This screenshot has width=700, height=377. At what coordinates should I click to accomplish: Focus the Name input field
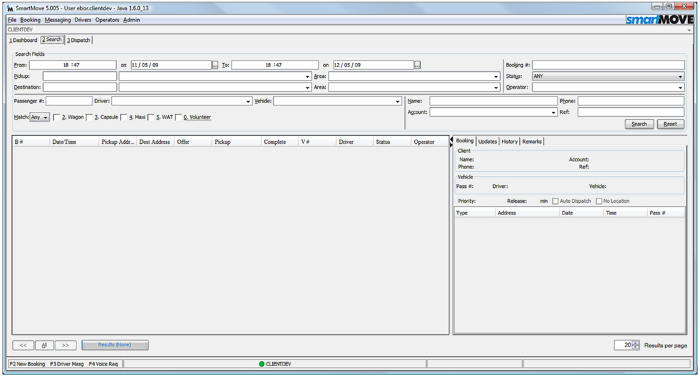coord(493,101)
